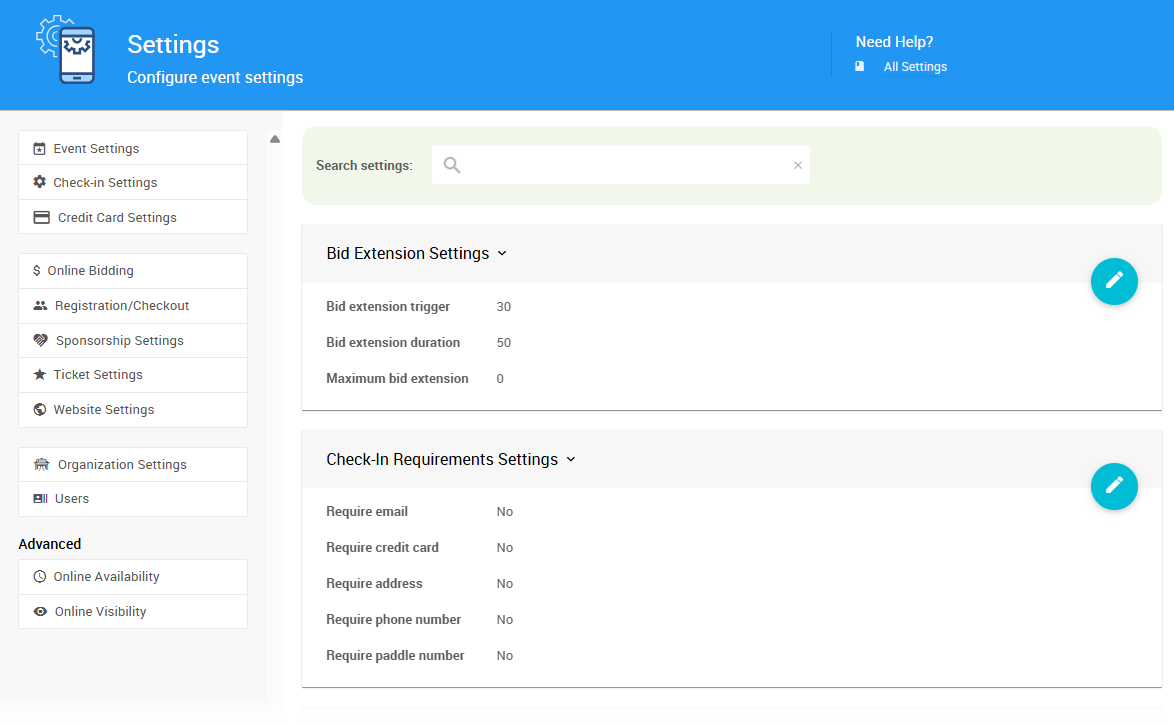The width and height of the screenshot is (1174, 725).
Task: Open Event Settings via its calendar icon
Action: click(38, 148)
